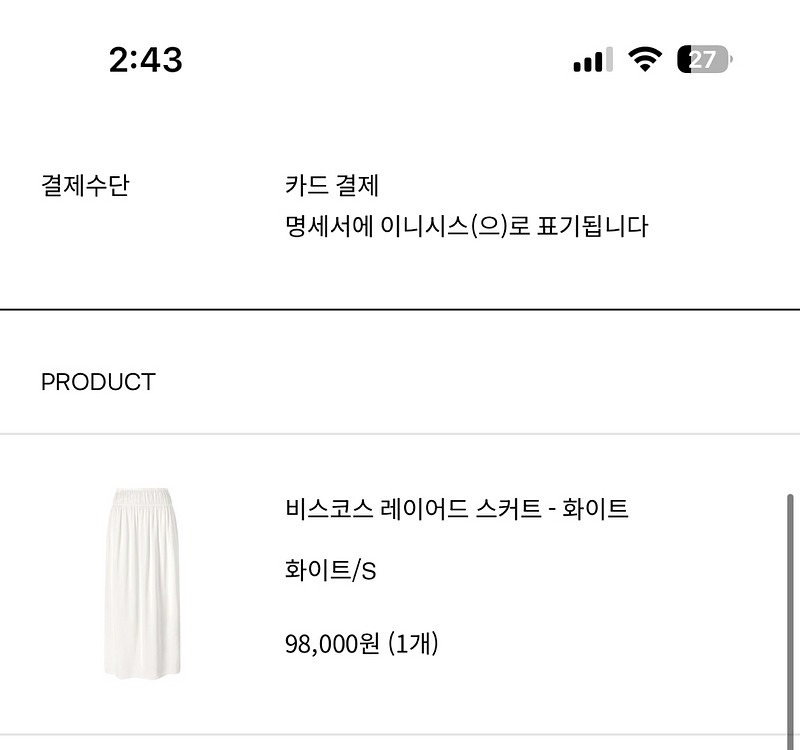Click the gray divider beneath the skirt item
Screen dimensions: 800x750
400,735
